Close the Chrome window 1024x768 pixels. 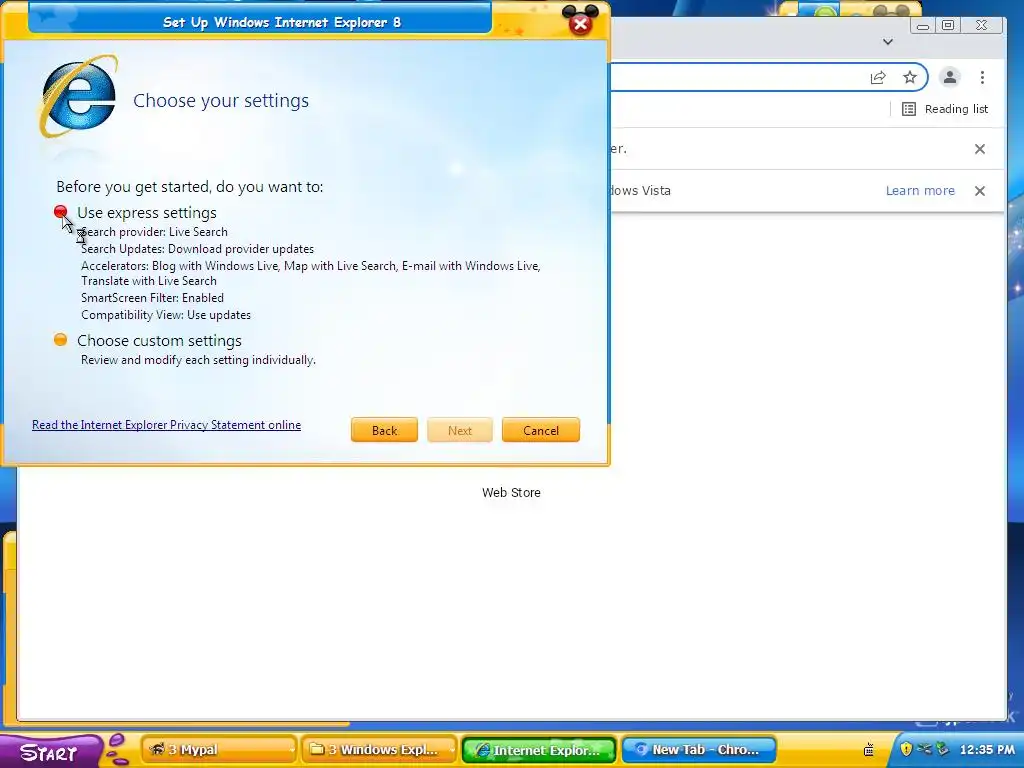click(x=982, y=25)
